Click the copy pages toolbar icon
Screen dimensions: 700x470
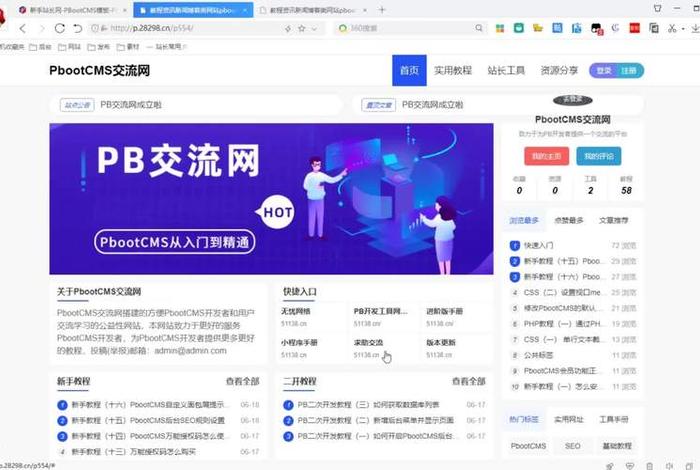(654, 28)
